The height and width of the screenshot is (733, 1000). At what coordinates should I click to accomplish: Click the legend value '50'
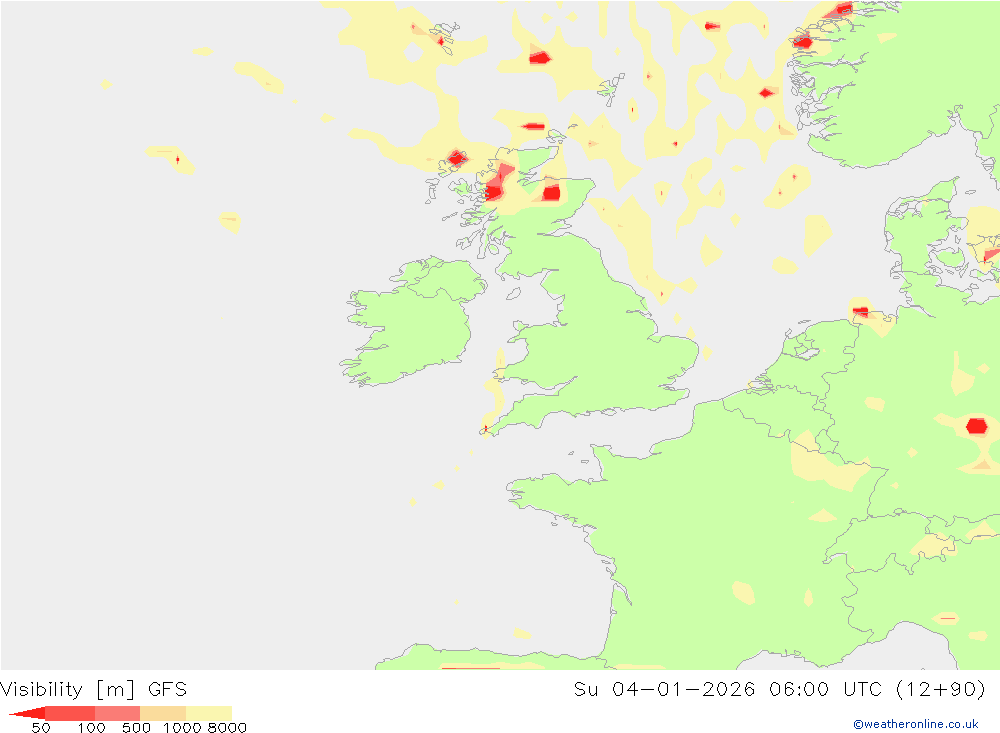[41, 728]
